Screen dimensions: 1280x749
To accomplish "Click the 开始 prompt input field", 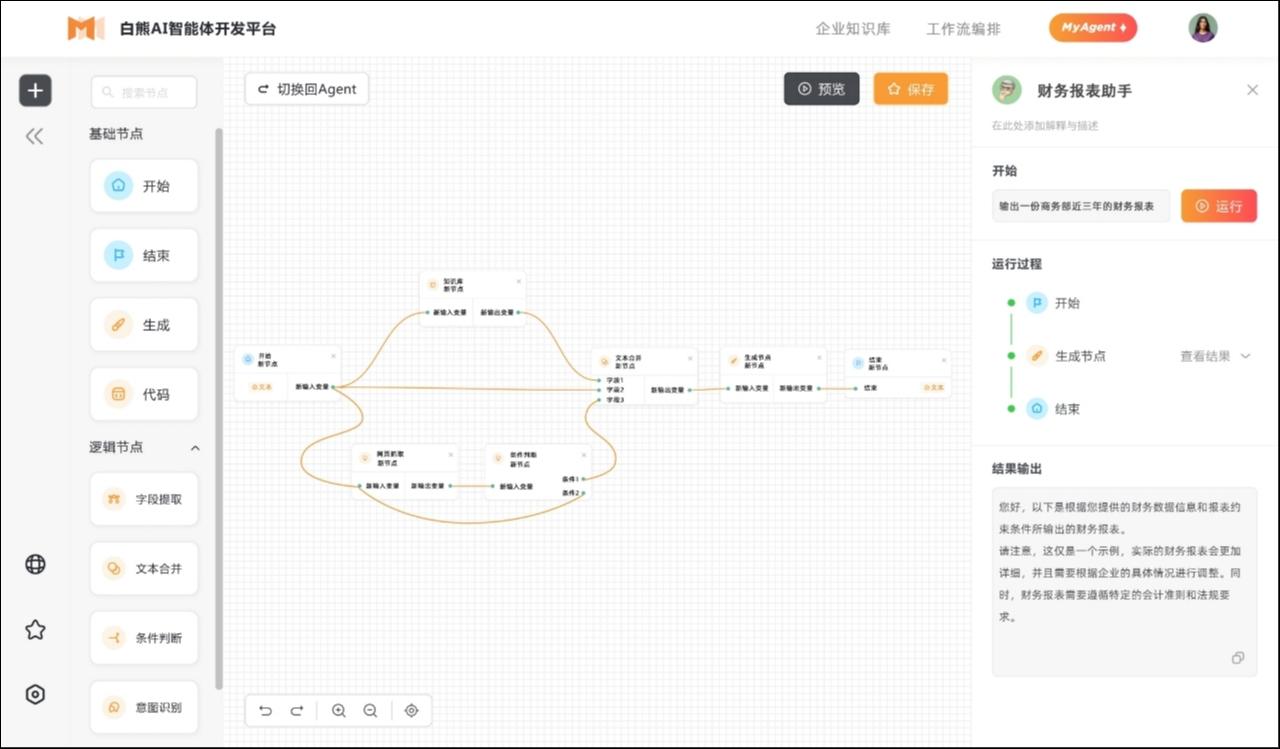I will [1081, 206].
